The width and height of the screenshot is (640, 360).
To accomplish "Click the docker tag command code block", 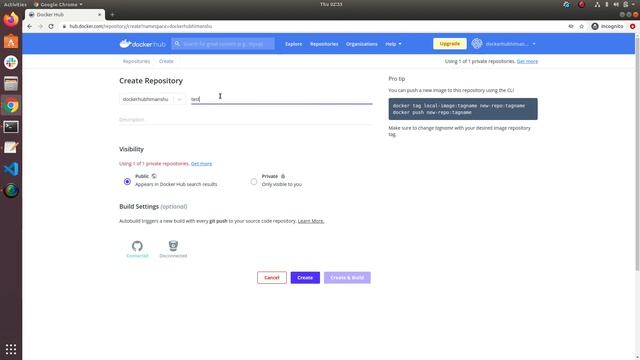I will (463, 109).
